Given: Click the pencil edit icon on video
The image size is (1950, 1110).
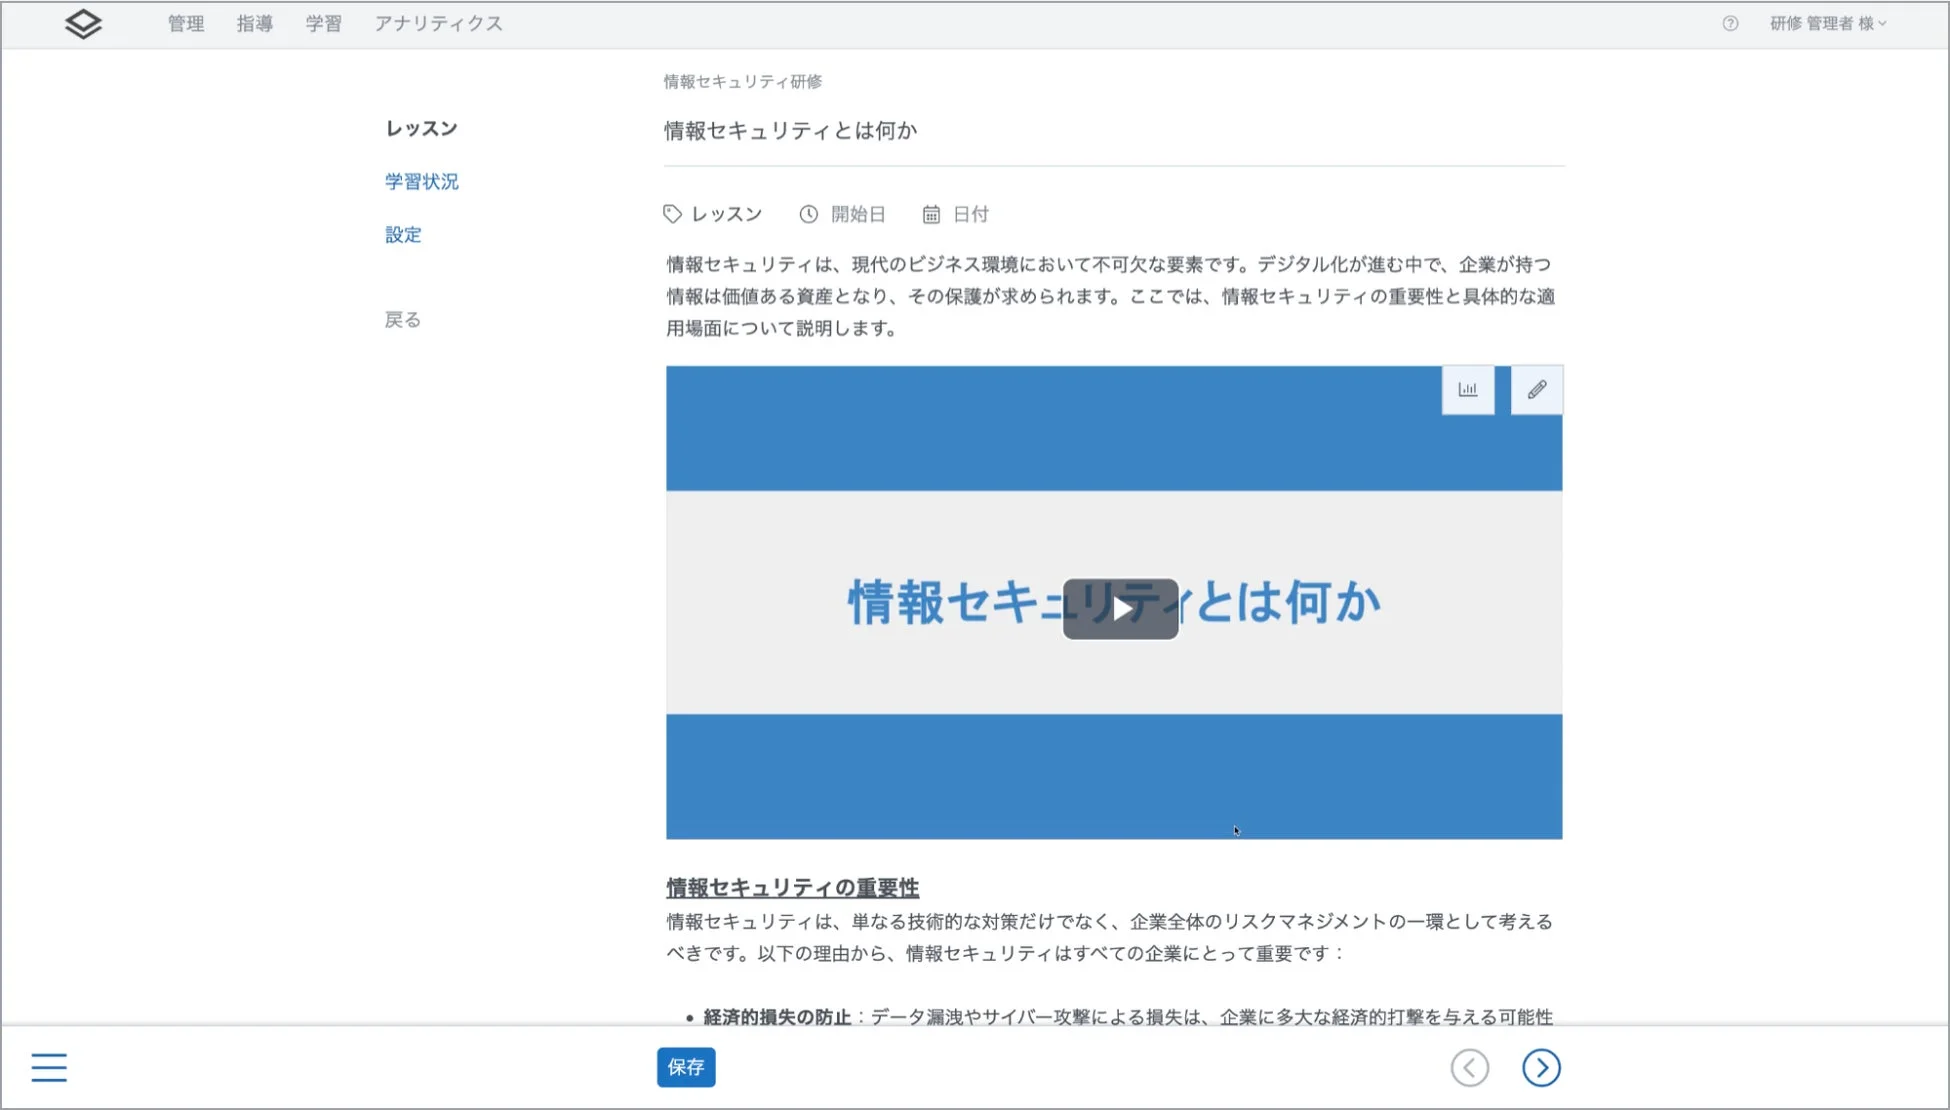Looking at the screenshot, I should coord(1537,390).
